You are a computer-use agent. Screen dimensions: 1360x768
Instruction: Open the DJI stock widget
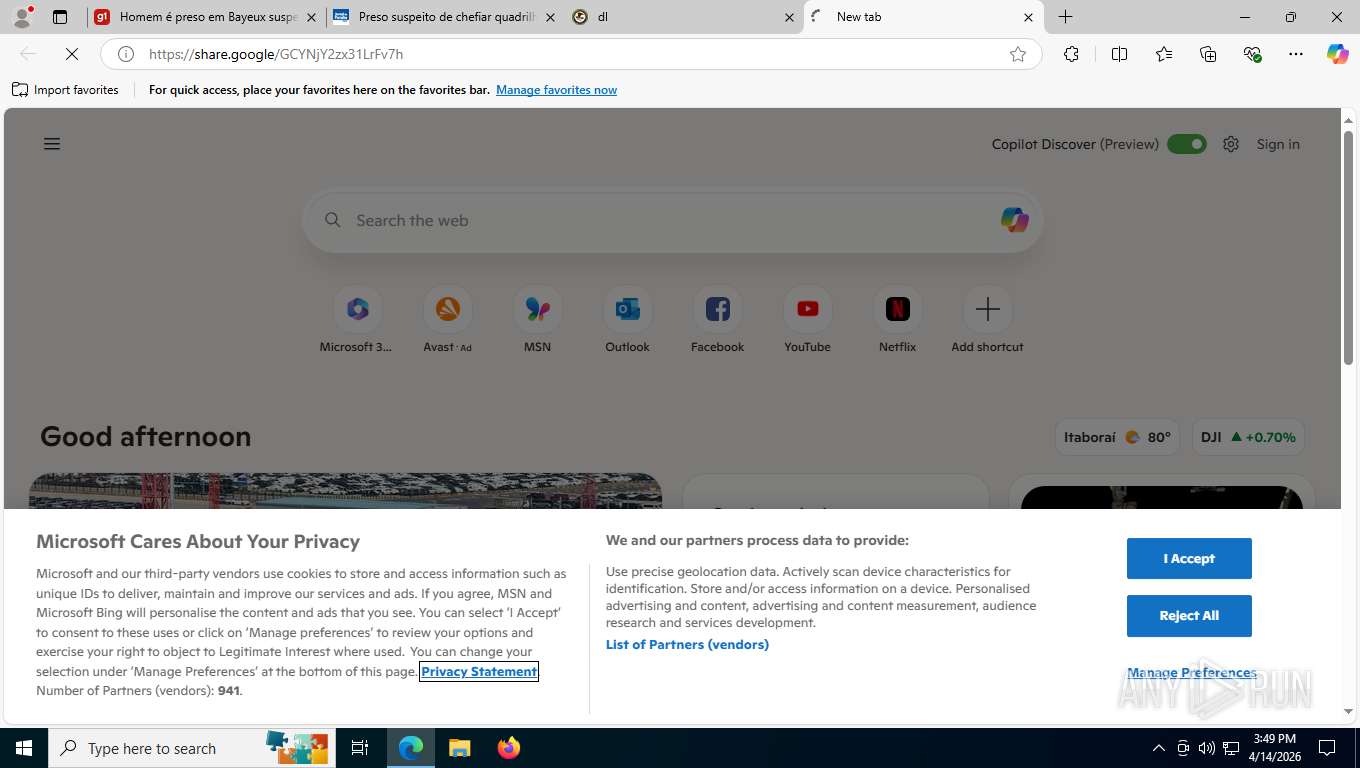click(x=1248, y=437)
